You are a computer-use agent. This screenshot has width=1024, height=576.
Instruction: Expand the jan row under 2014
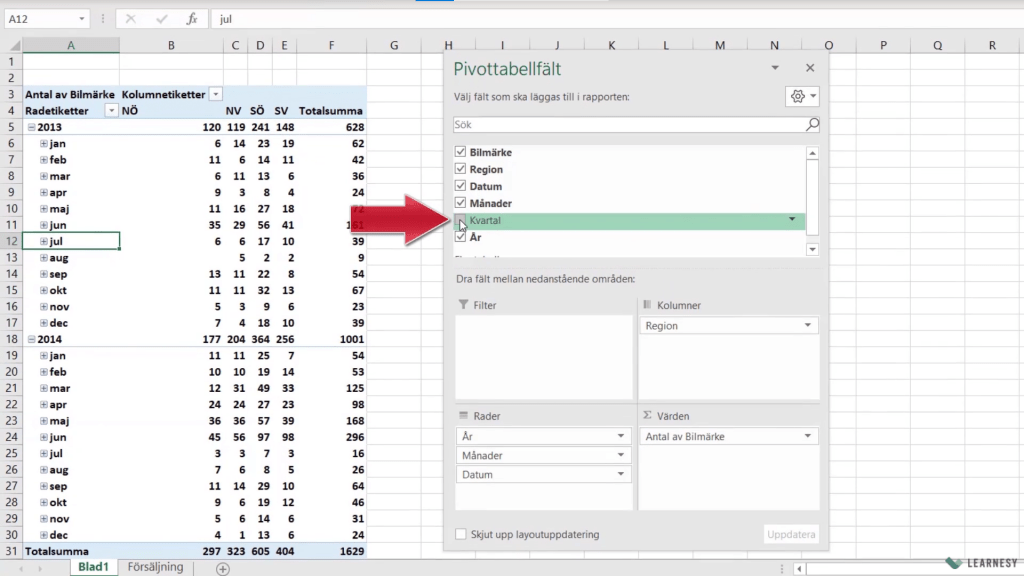[43, 356]
